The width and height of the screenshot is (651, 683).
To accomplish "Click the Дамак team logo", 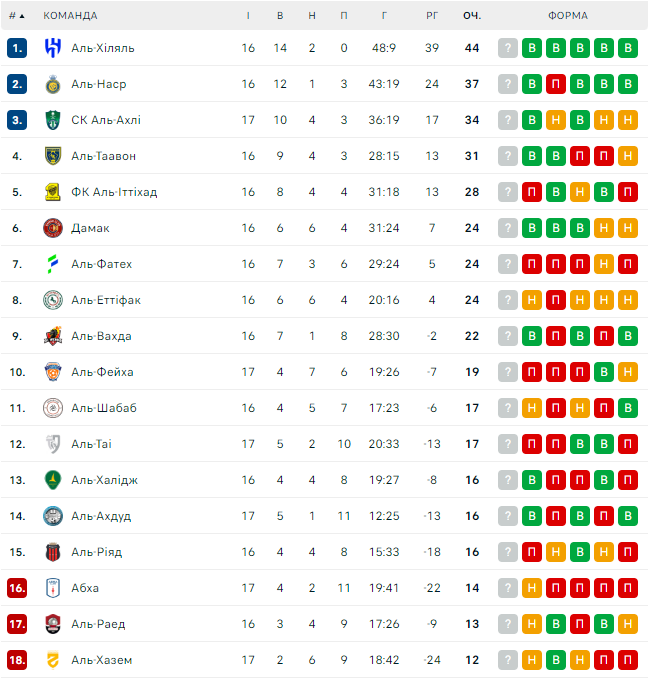I will point(53,228).
